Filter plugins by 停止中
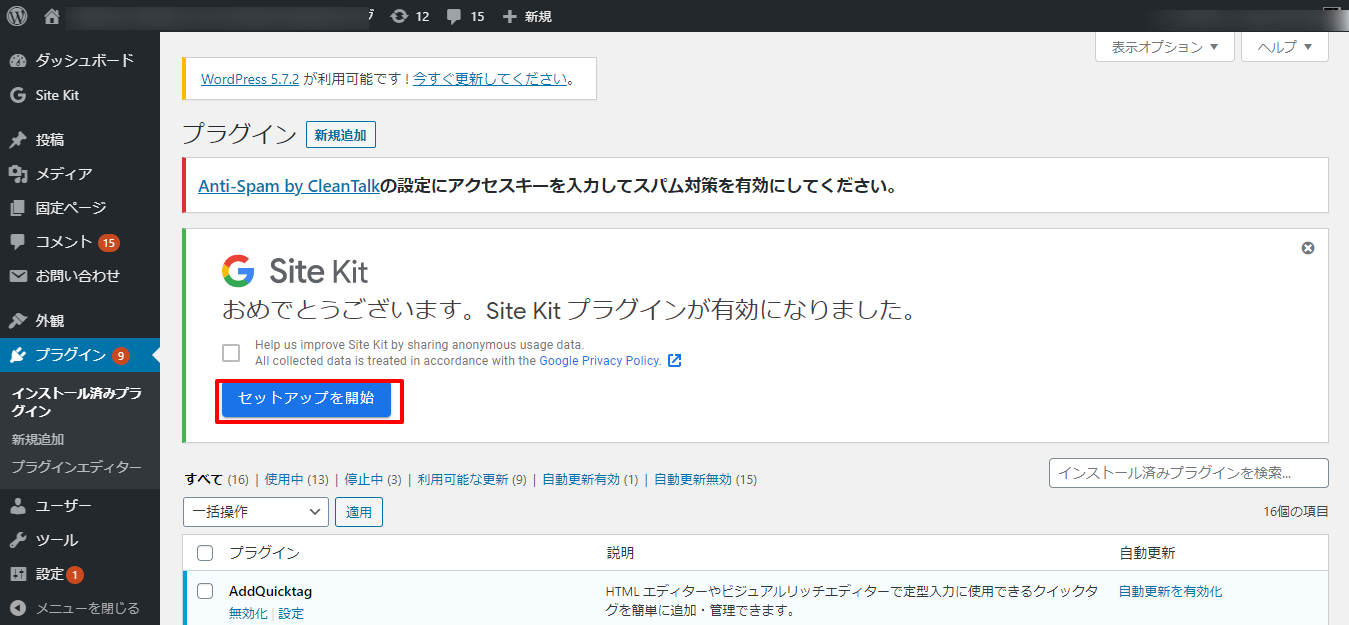Image resolution: width=1349 pixels, height=625 pixels. (x=364, y=480)
